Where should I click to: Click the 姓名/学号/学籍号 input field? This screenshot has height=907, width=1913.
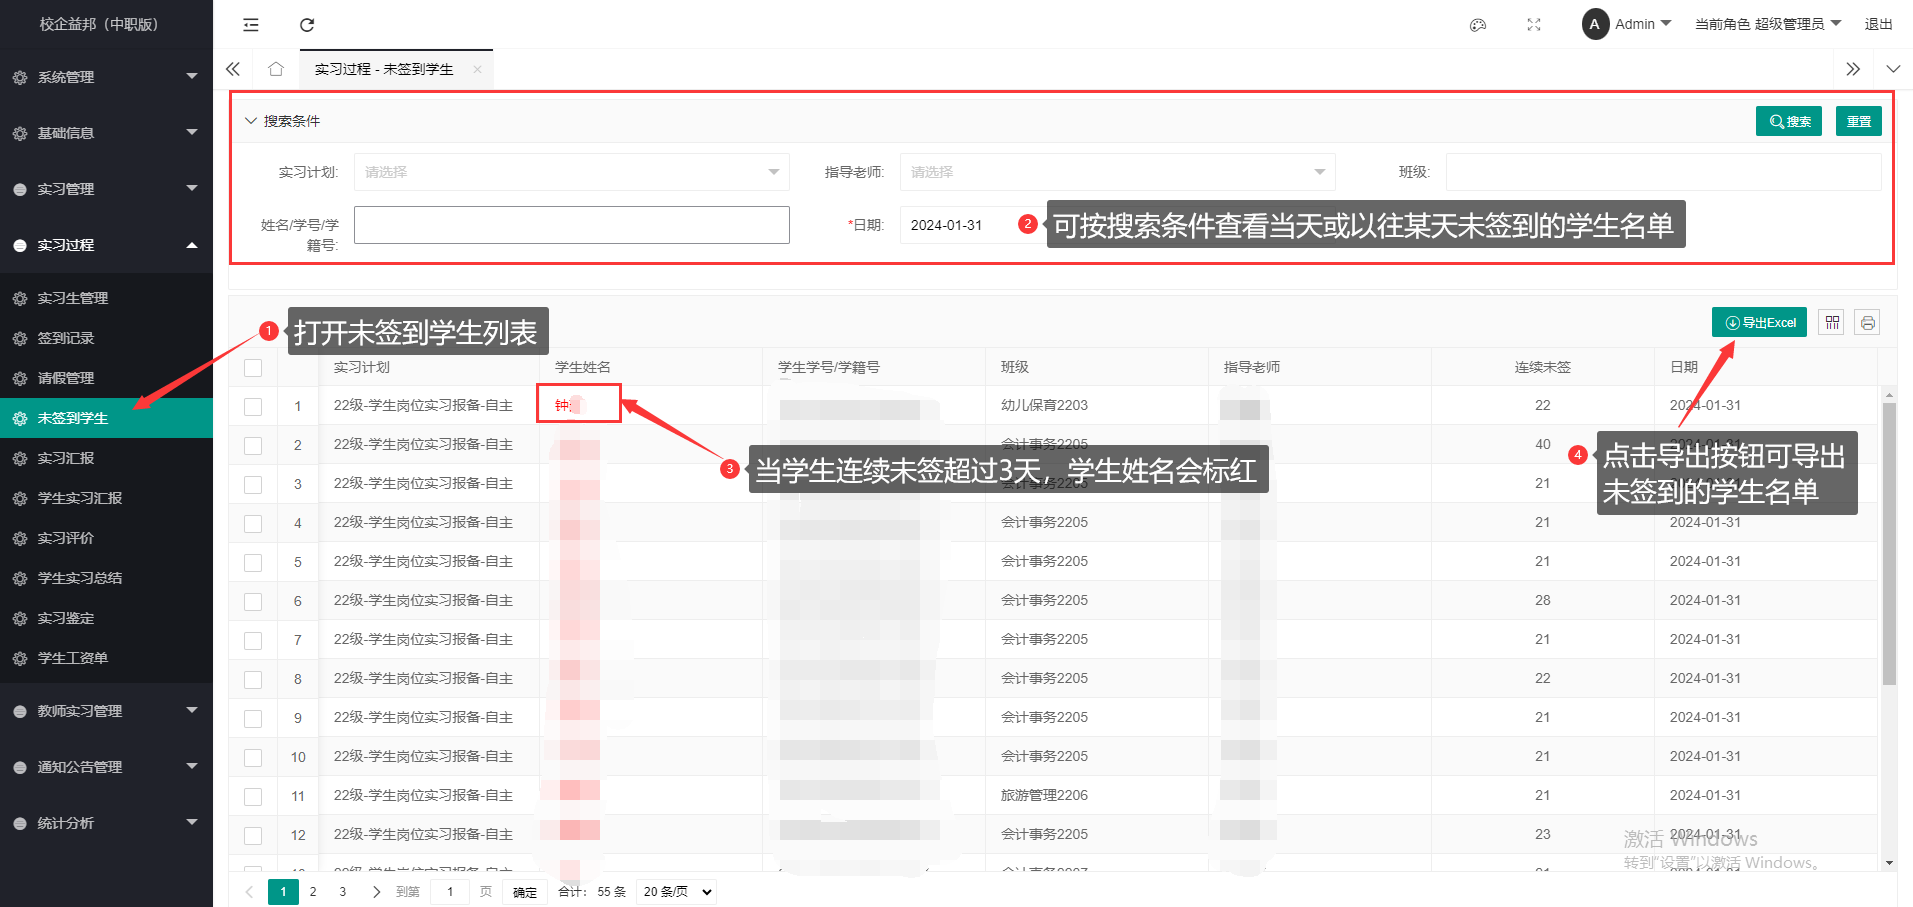571,225
